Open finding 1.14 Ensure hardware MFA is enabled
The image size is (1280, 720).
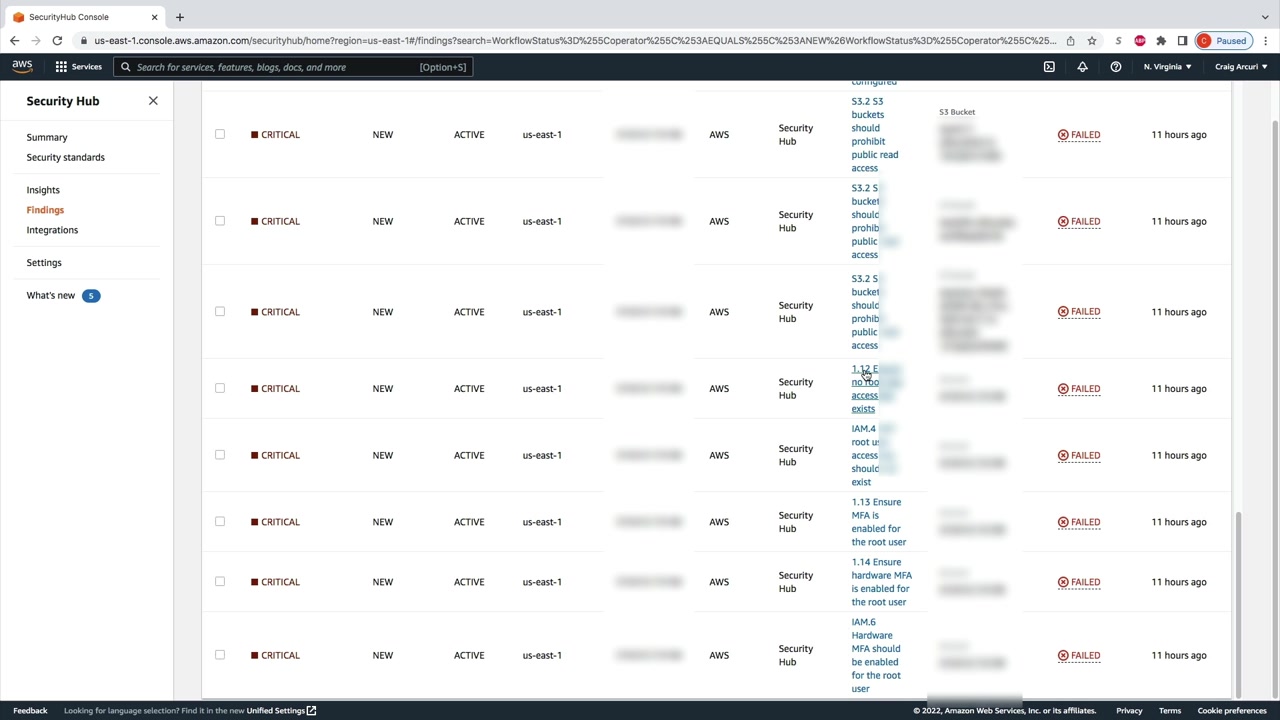pyautogui.click(x=882, y=582)
